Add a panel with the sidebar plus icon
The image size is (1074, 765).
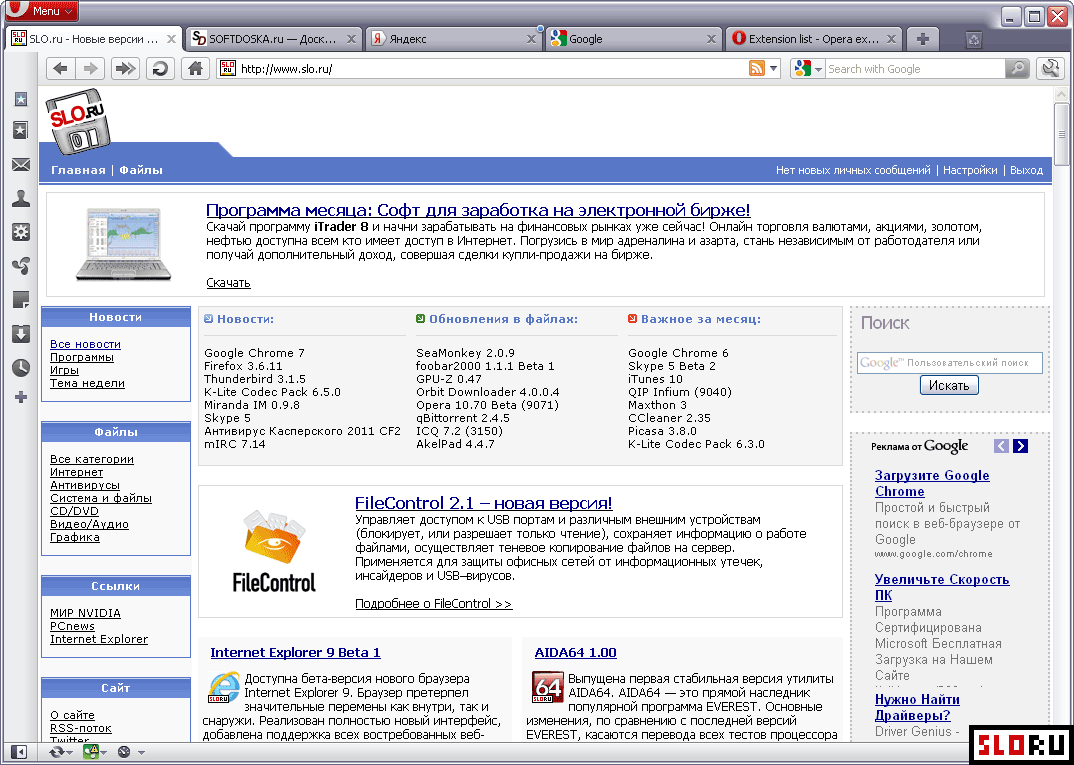point(21,397)
